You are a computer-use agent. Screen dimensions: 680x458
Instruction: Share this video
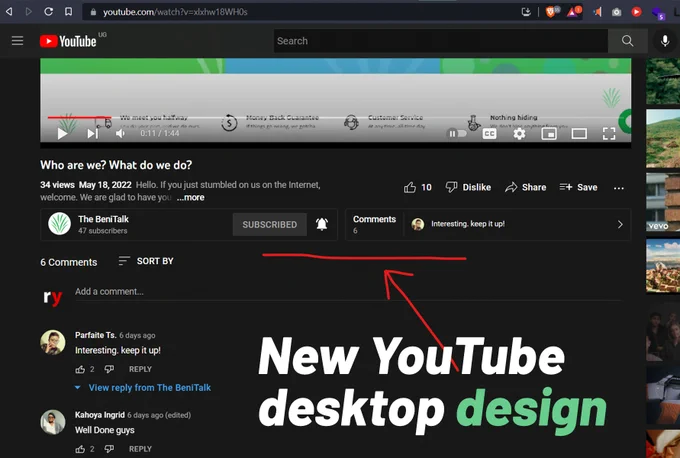click(525, 187)
